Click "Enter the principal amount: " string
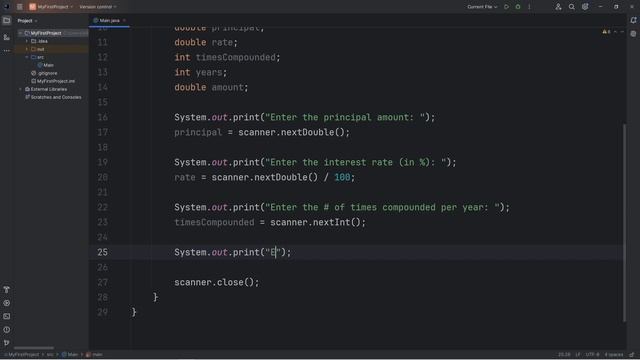 point(345,118)
